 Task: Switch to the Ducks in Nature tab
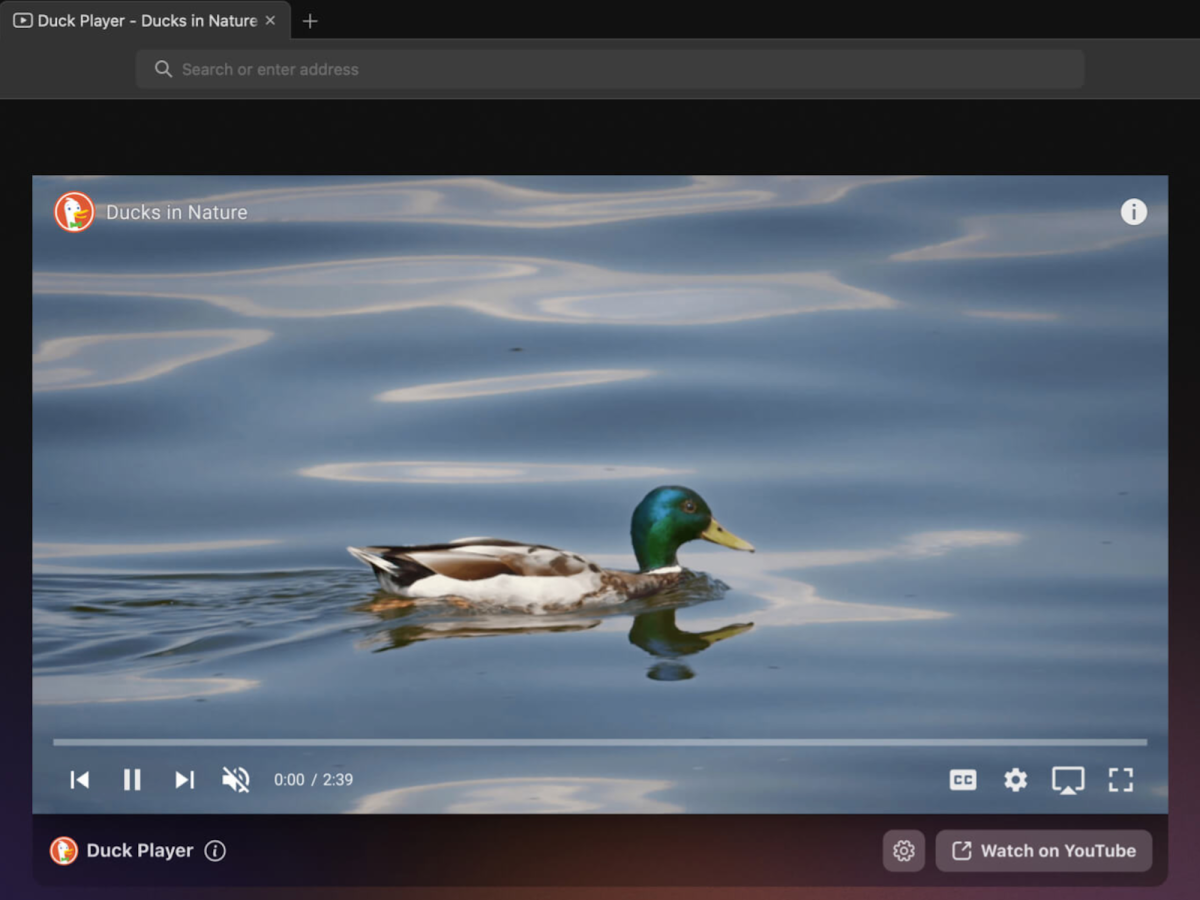click(140, 20)
